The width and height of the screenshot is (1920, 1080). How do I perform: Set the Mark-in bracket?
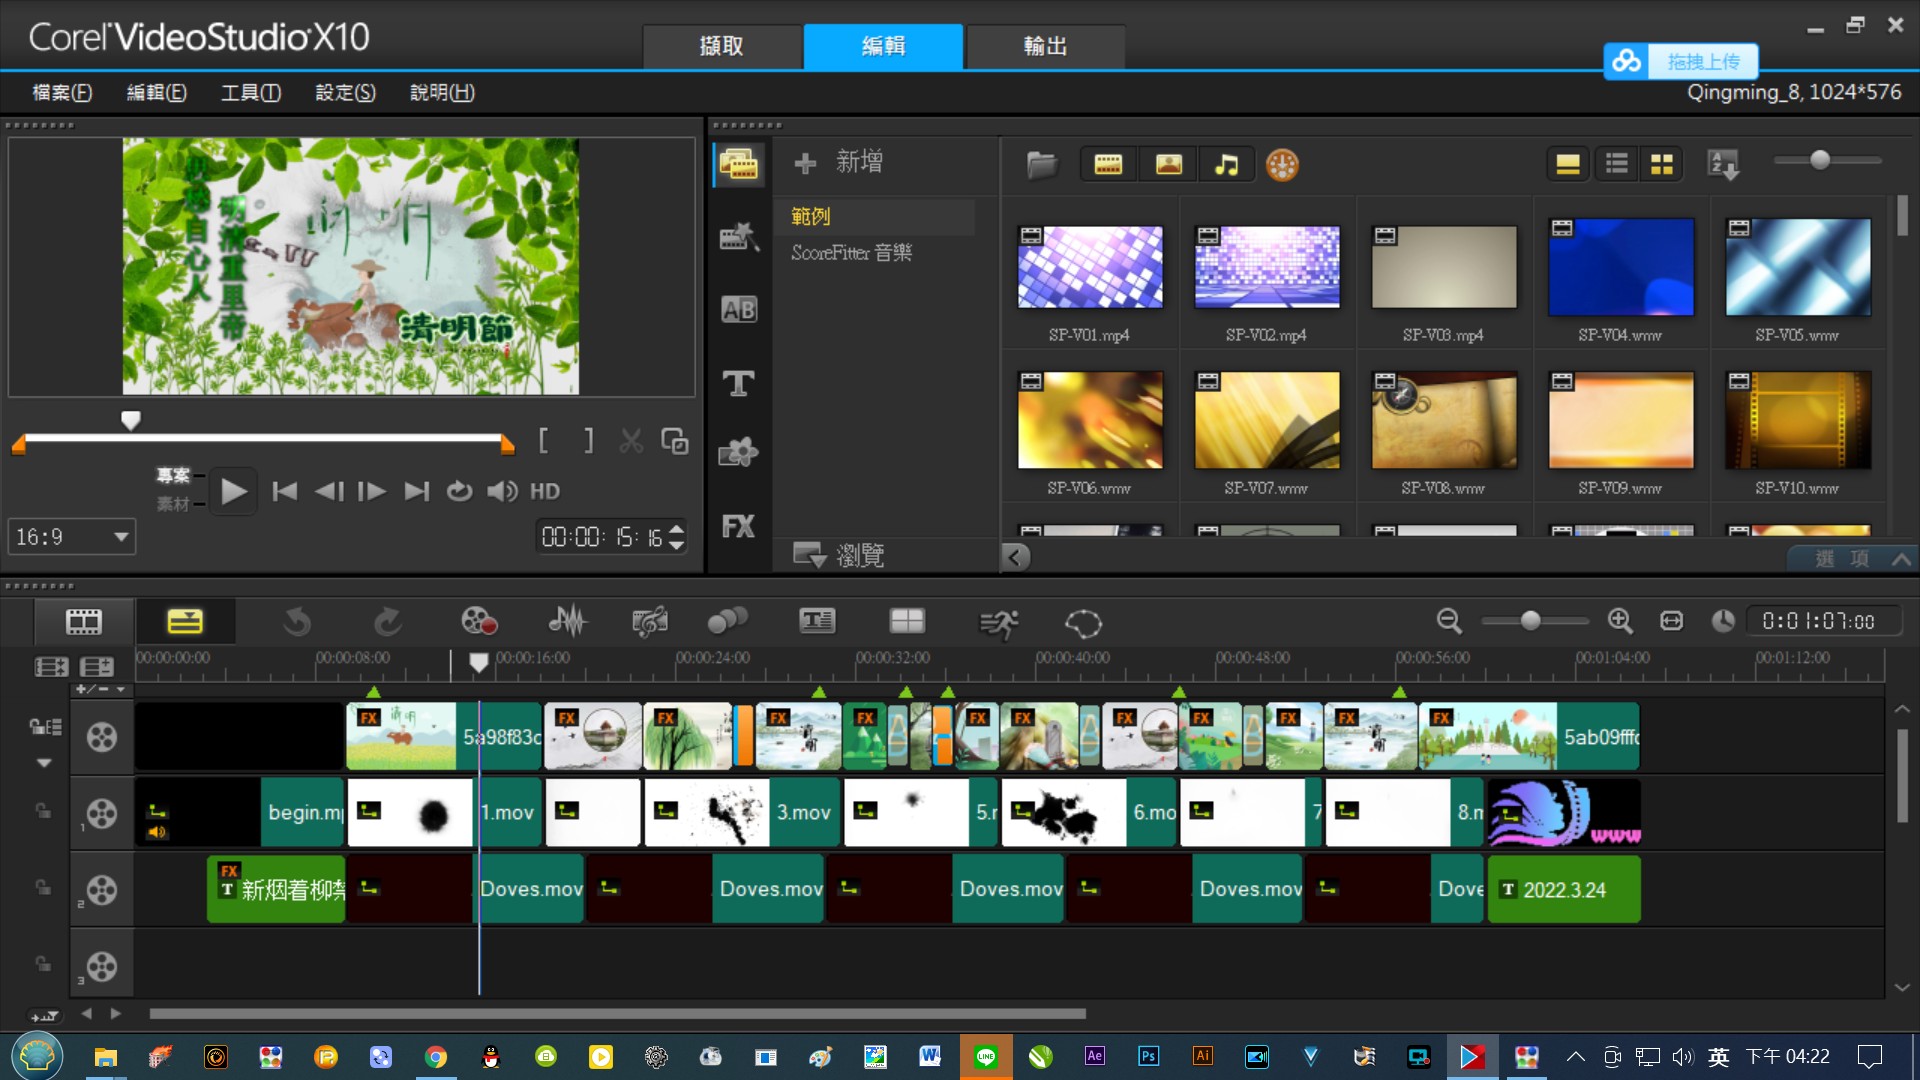(544, 440)
